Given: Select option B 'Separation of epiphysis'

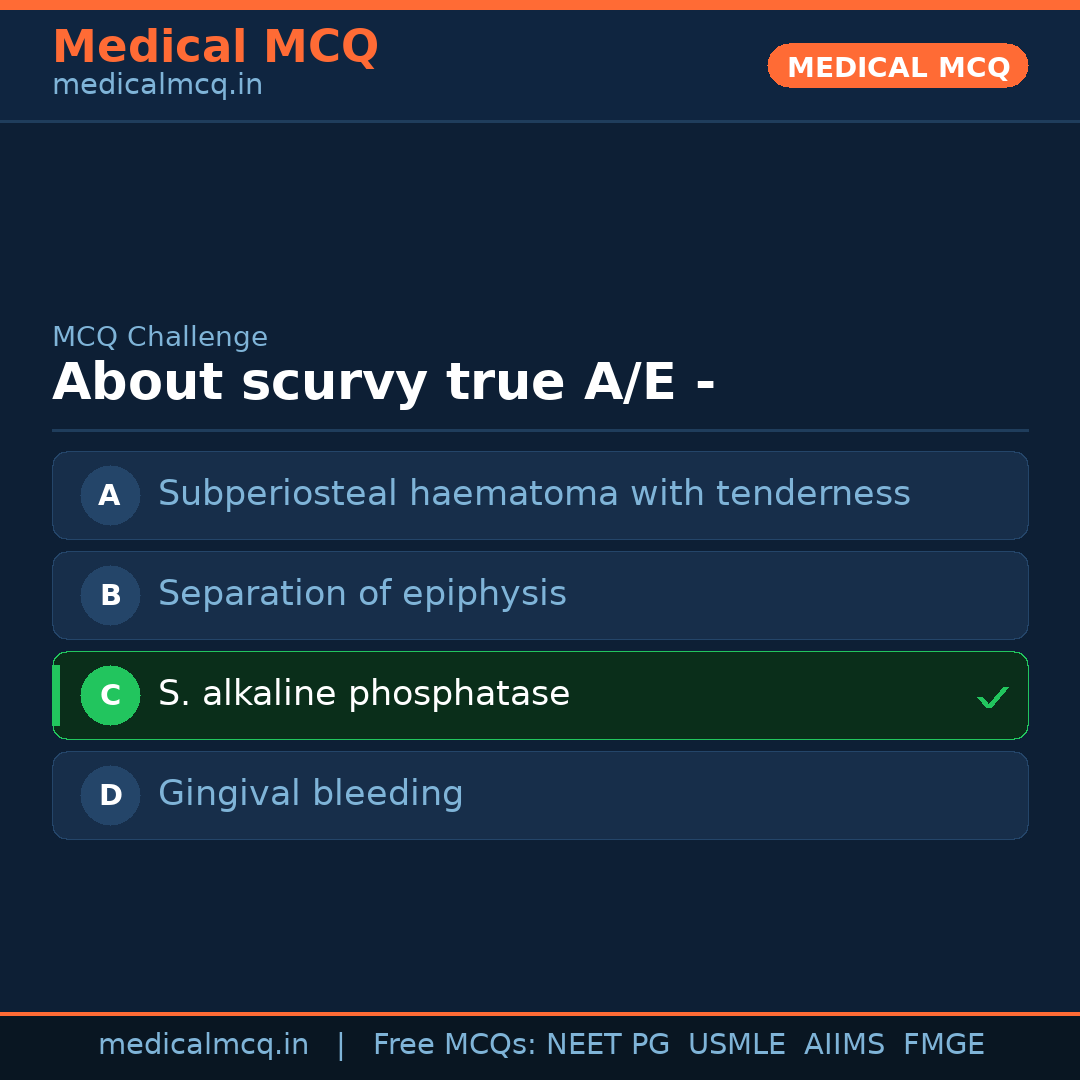Looking at the screenshot, I should tap(540, 595).
